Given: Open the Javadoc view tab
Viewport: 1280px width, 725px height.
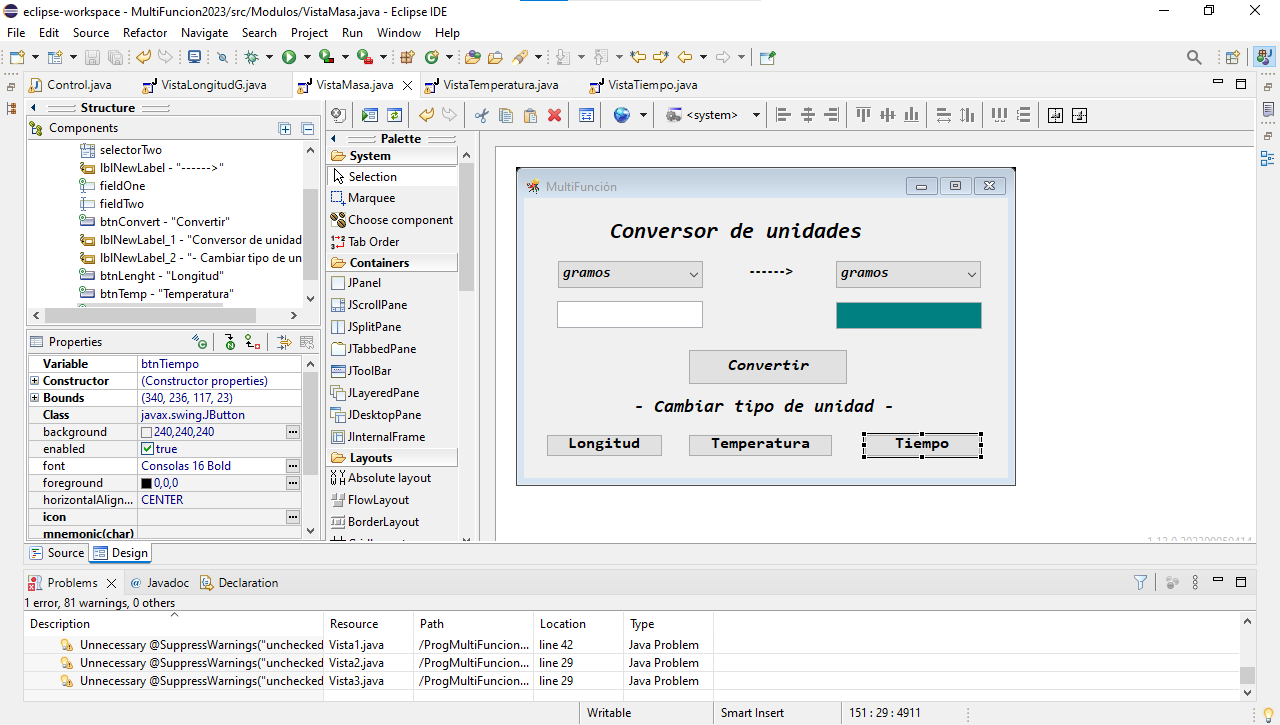Looking at the screenshot, I should pyautogui.click(x=160, y=583).
